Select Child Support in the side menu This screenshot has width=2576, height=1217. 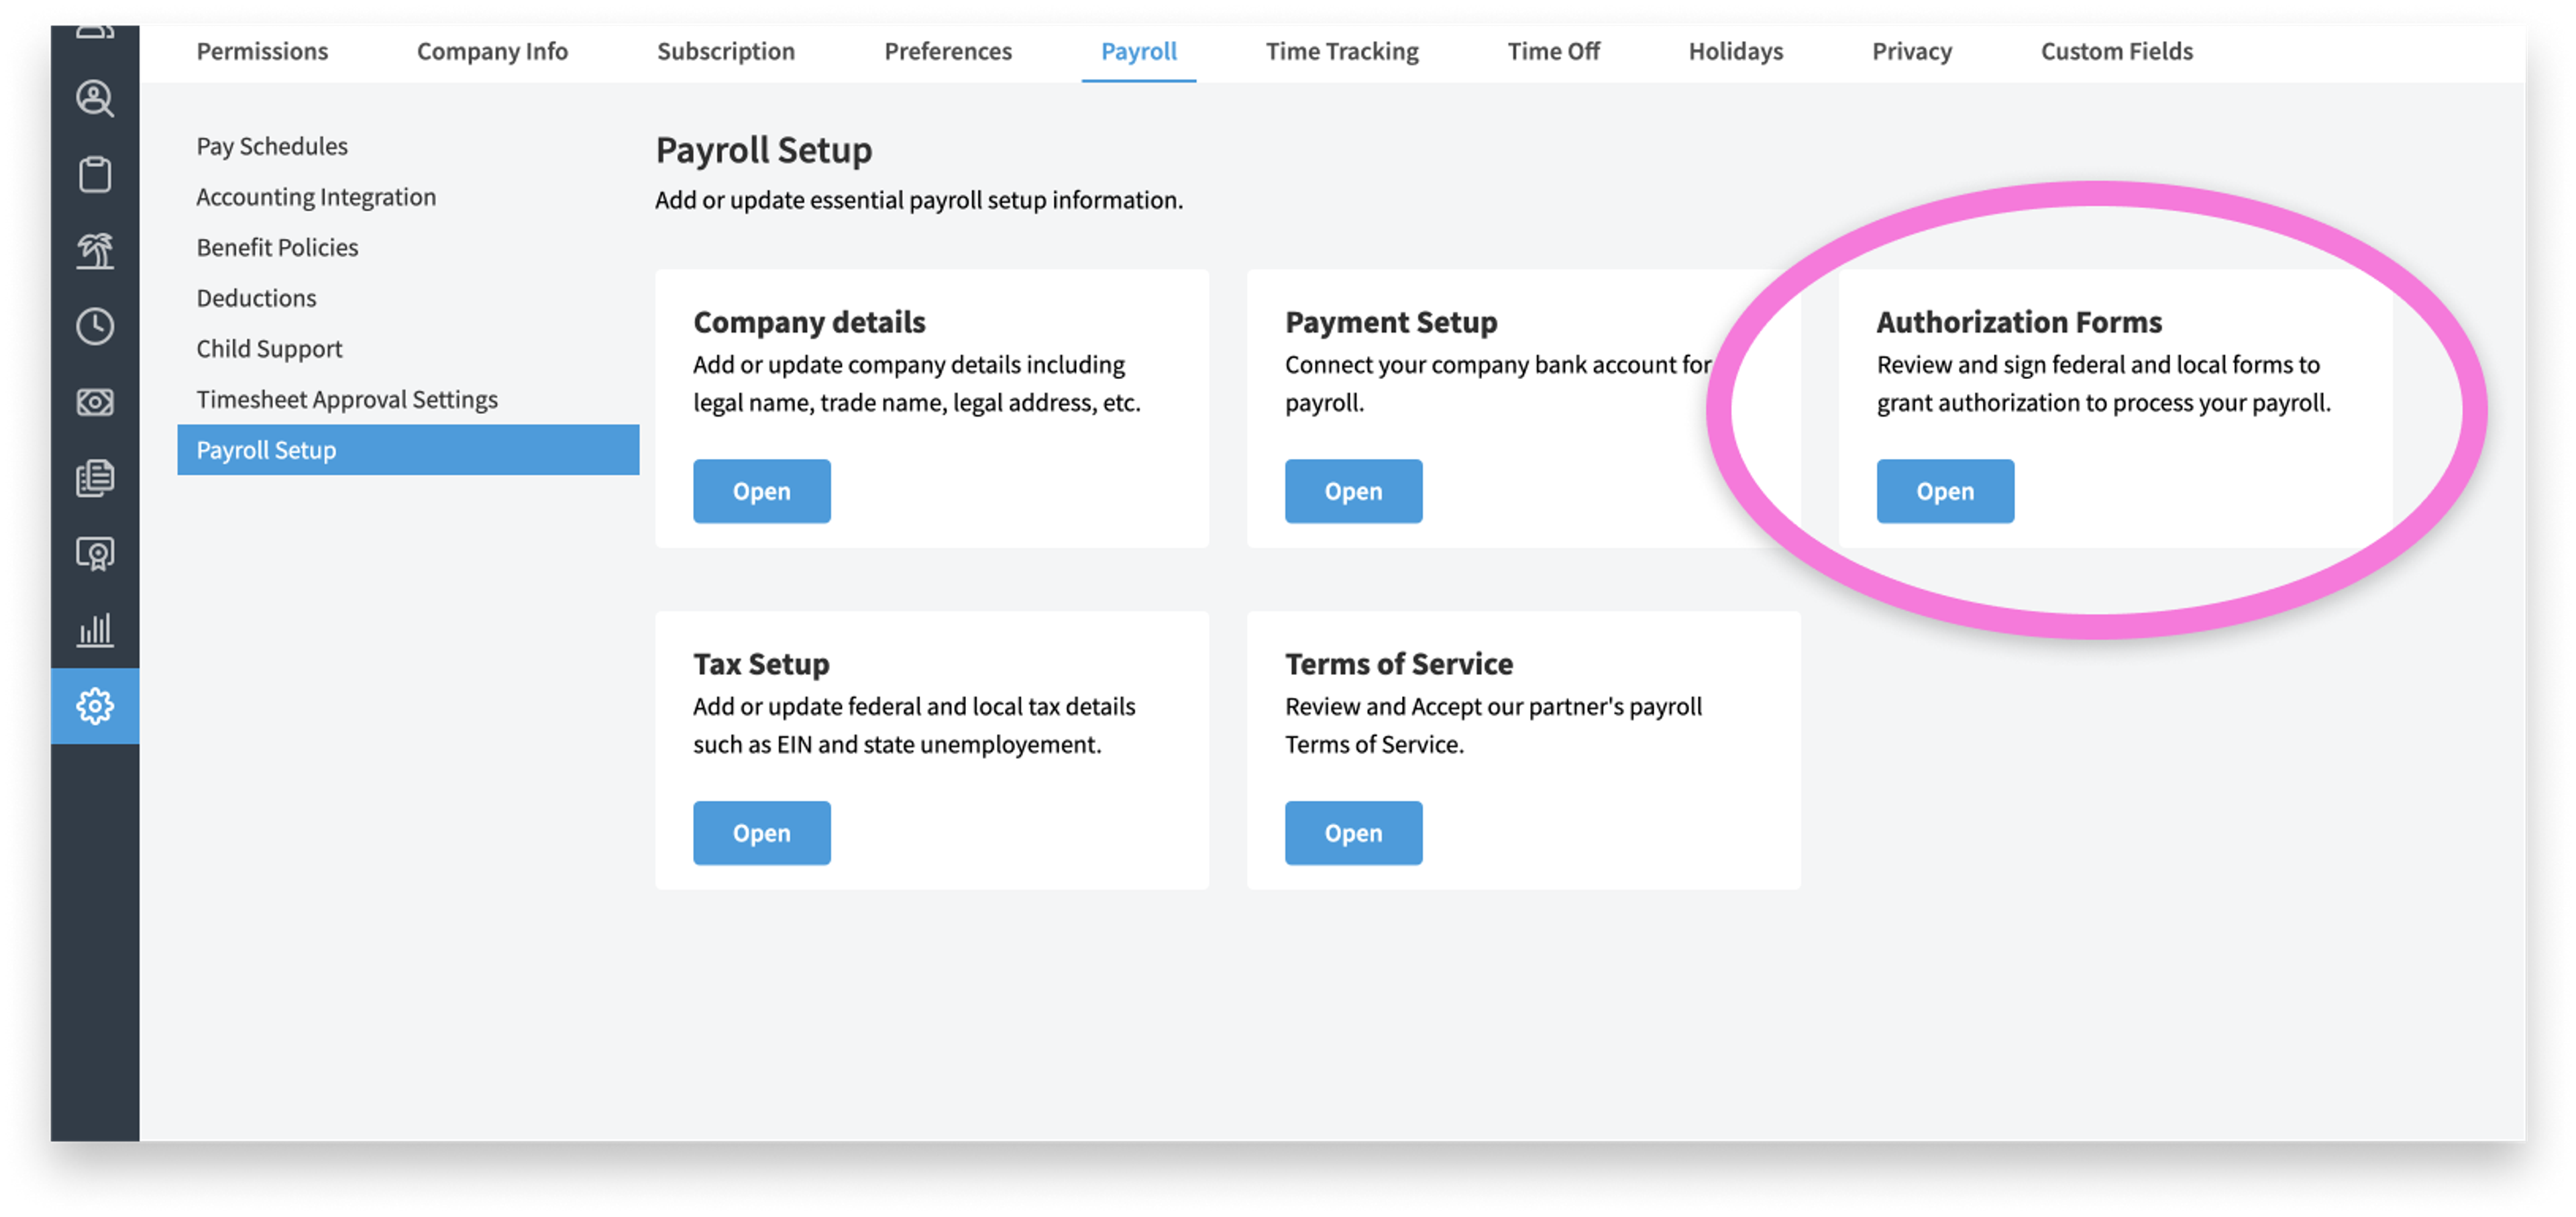pyautogui.click(x=269, y=349)
